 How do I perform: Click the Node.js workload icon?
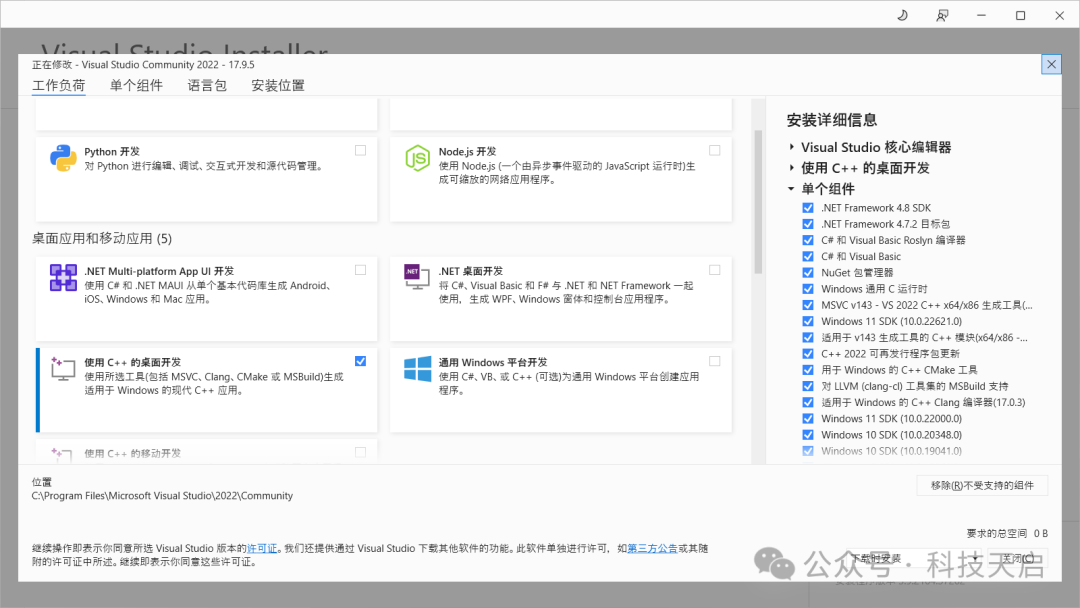(x=417, y=158)
